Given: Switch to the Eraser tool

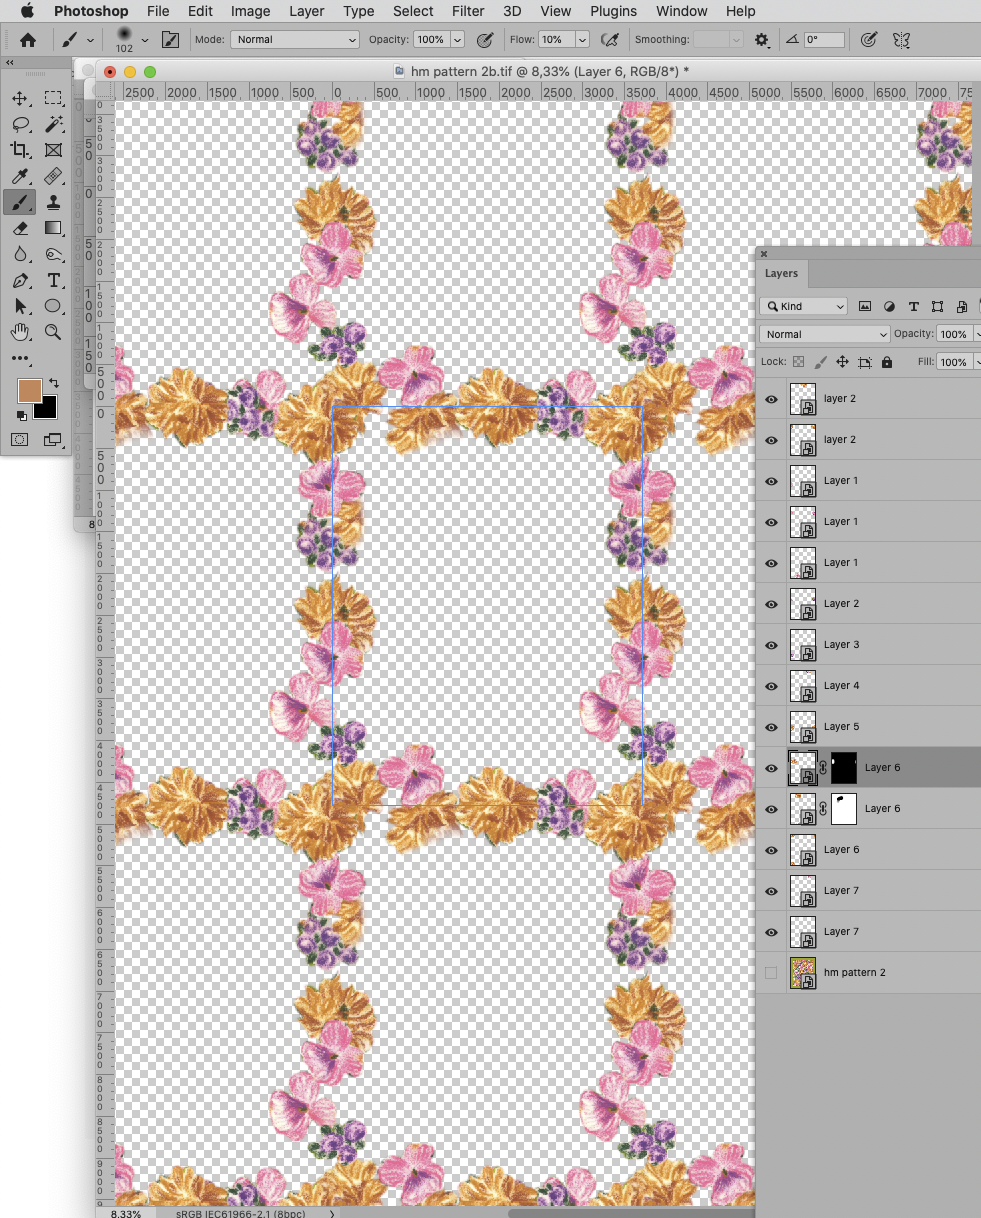Looking at the screenshot, I should (x=21, y=228).
